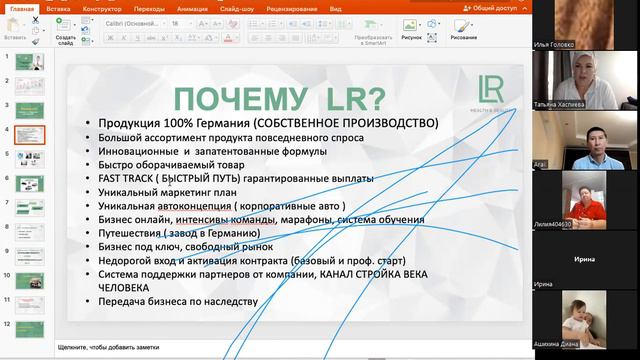Select slide 12 thumbnail
The image size is (640, 360).
click(30, 330)
